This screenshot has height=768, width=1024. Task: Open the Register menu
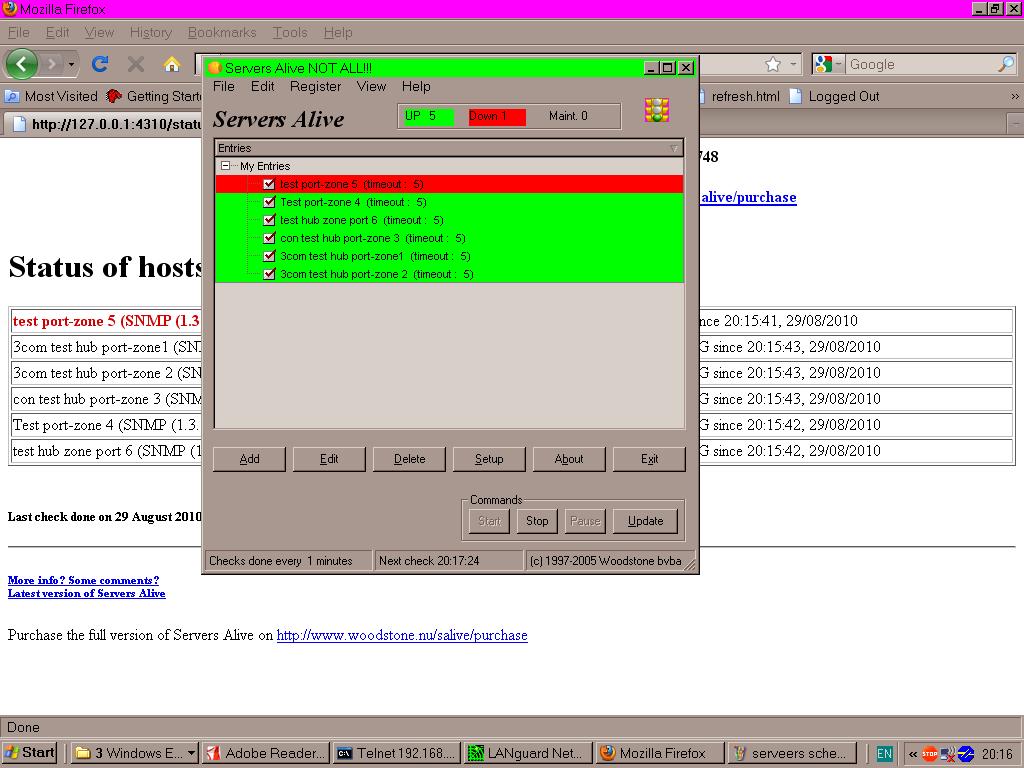[315, 87]
